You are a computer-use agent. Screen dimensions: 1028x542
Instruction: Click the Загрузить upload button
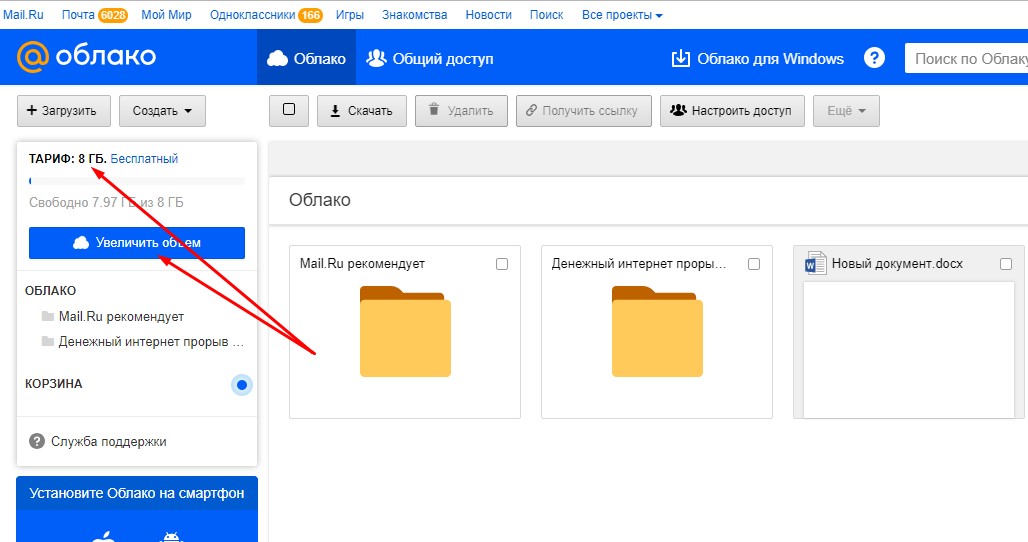point(64,111)
